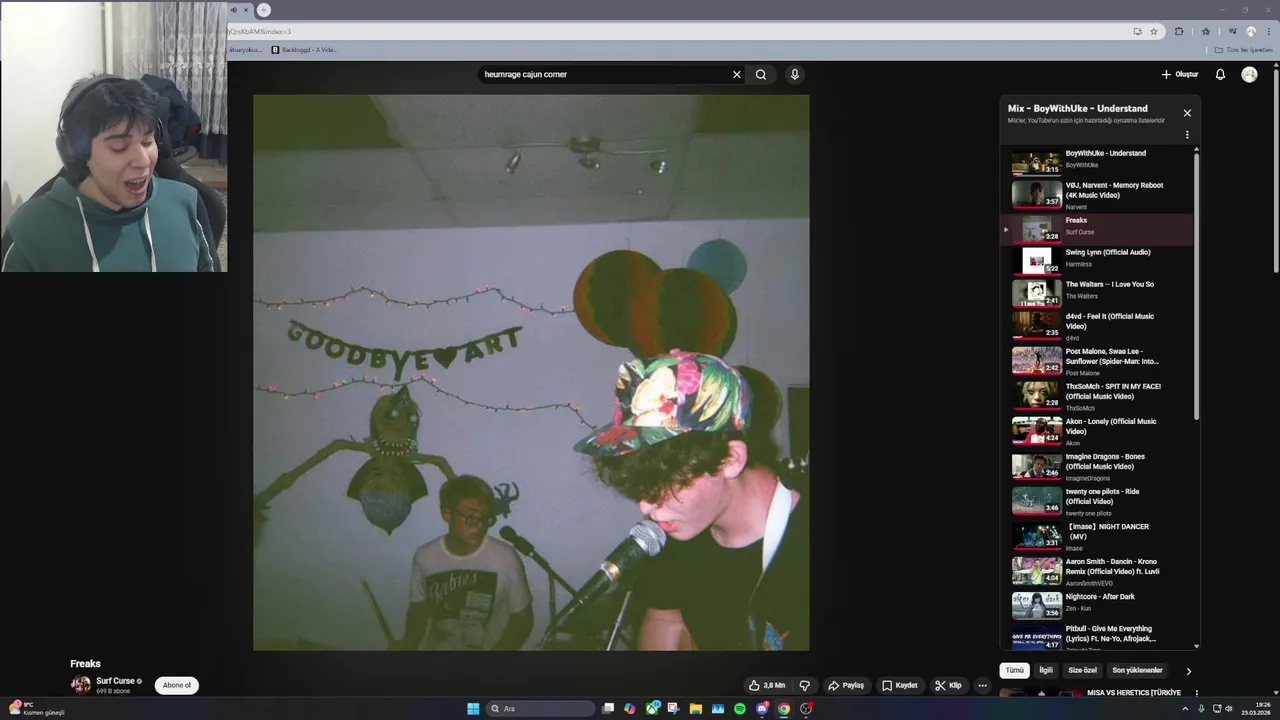Image resolution: width=1280 pixels, height=720 pixels.
Task: Dislike the Freaks video
Action: coord(804,685)
